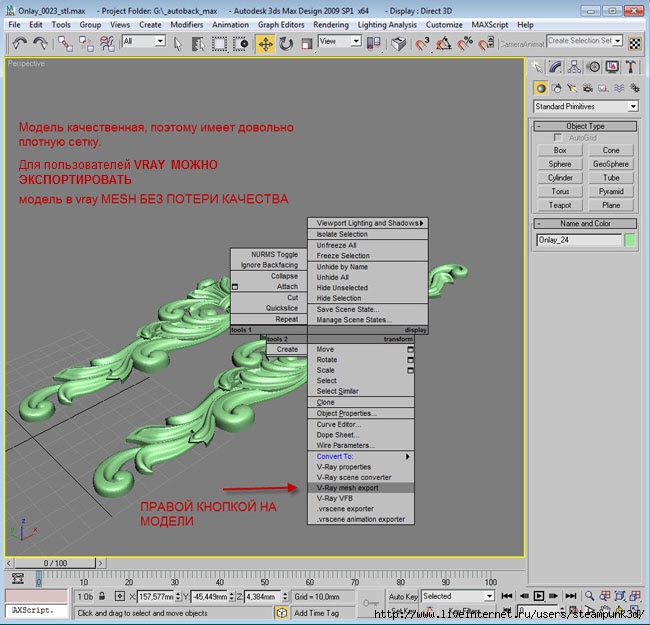The width and height of the screenshot is (650, 625).
Task: Select the Lights category icon
Action: (x=572, y=88)
